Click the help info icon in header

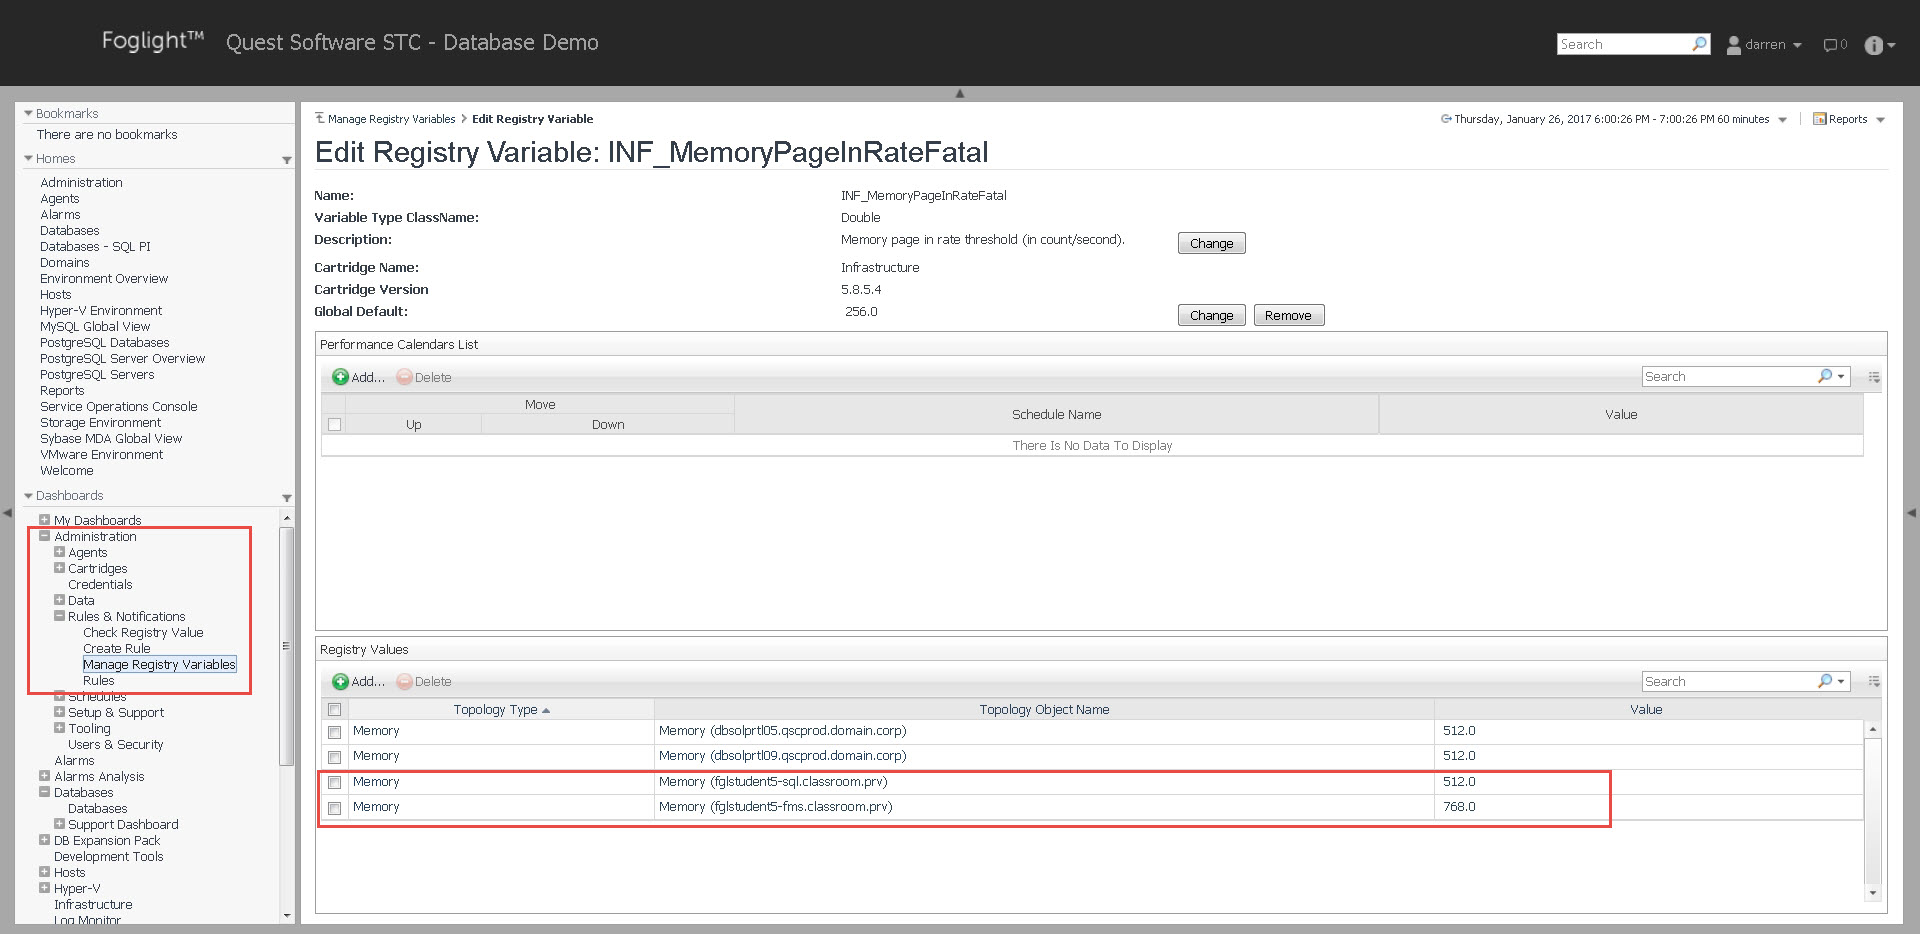[1873, 45]
